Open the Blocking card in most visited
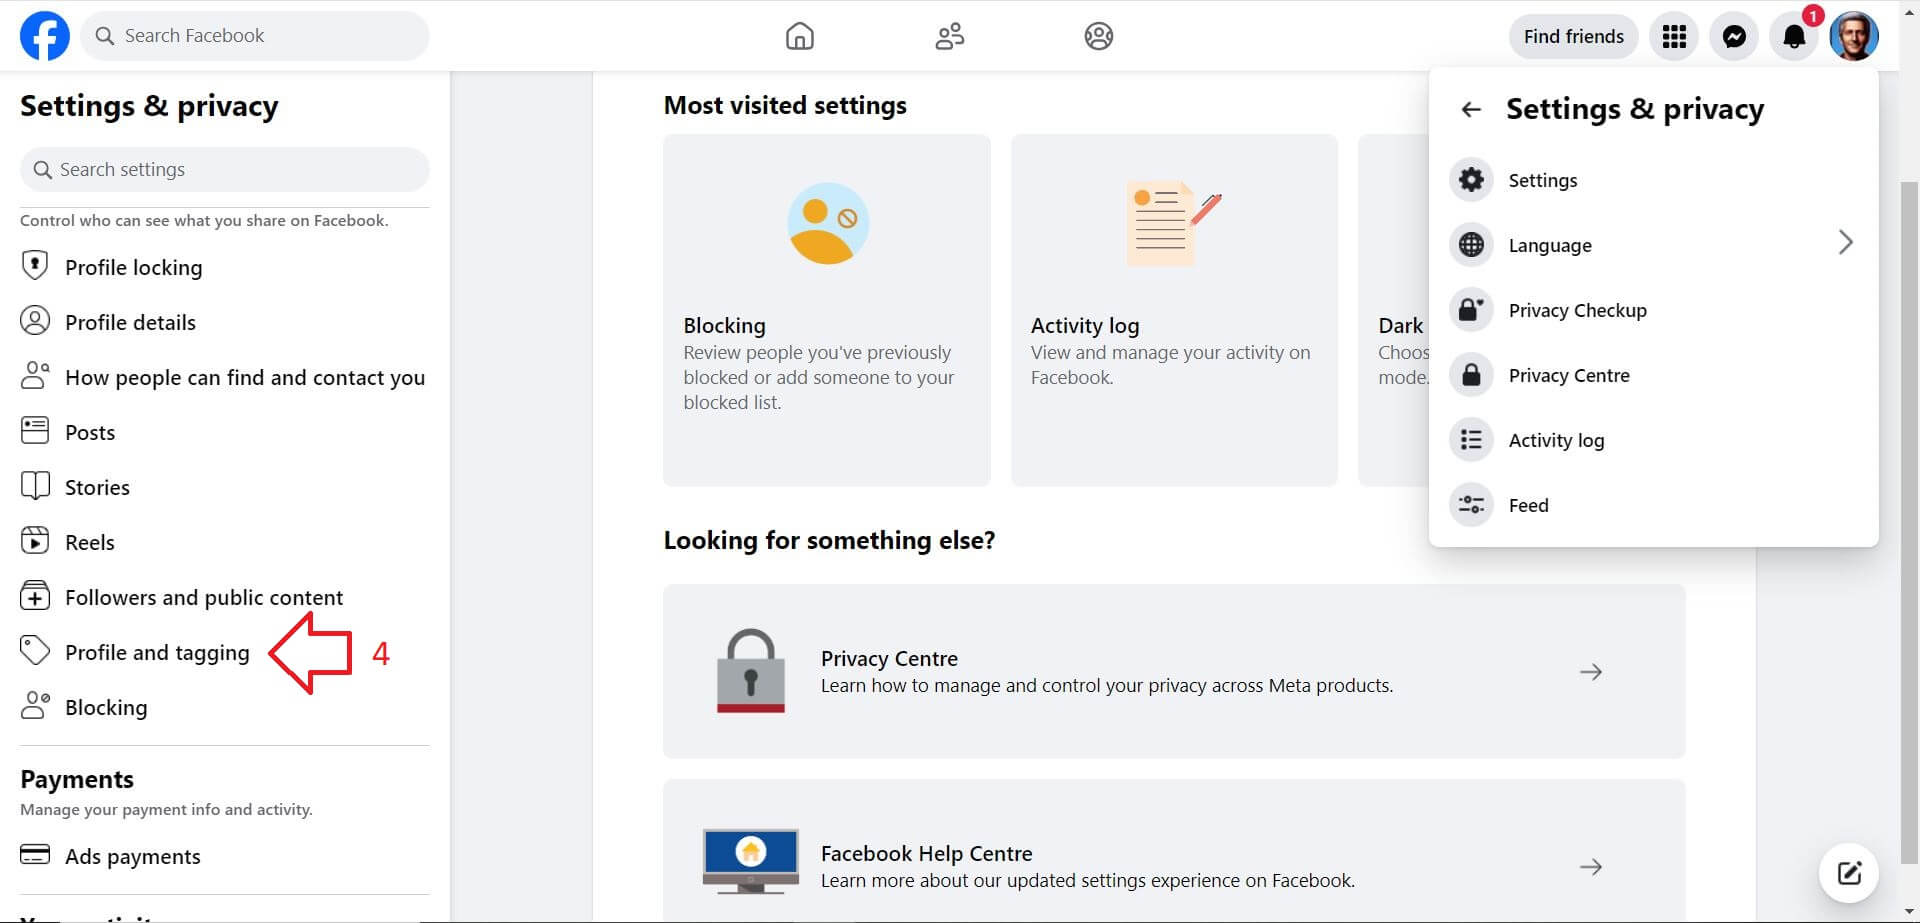The image size is (1920, 923). tap(827, 310)
